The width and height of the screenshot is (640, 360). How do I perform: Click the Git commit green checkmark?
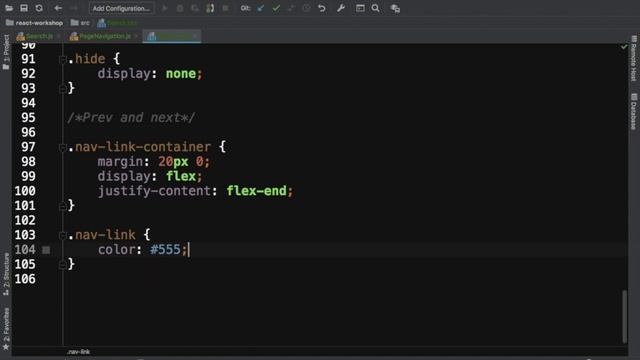coord(276,8)
